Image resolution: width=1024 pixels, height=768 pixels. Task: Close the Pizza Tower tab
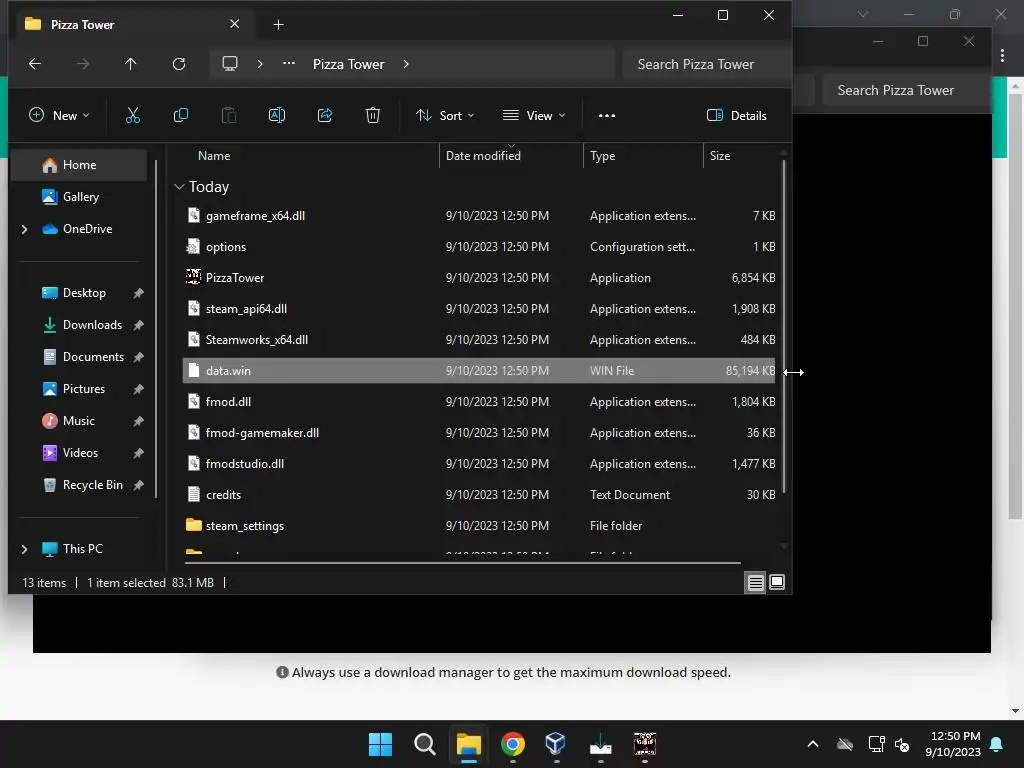(x=234, y=24)
